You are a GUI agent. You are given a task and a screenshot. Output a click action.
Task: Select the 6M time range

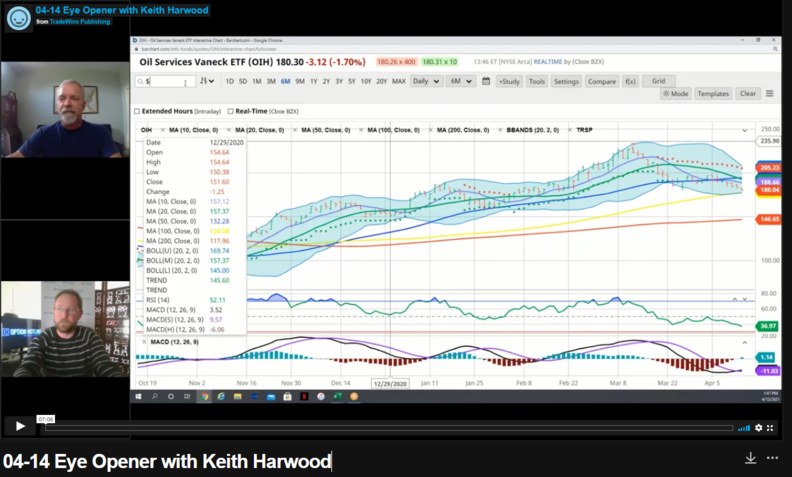pyautogui.click(x=285, y=81)
